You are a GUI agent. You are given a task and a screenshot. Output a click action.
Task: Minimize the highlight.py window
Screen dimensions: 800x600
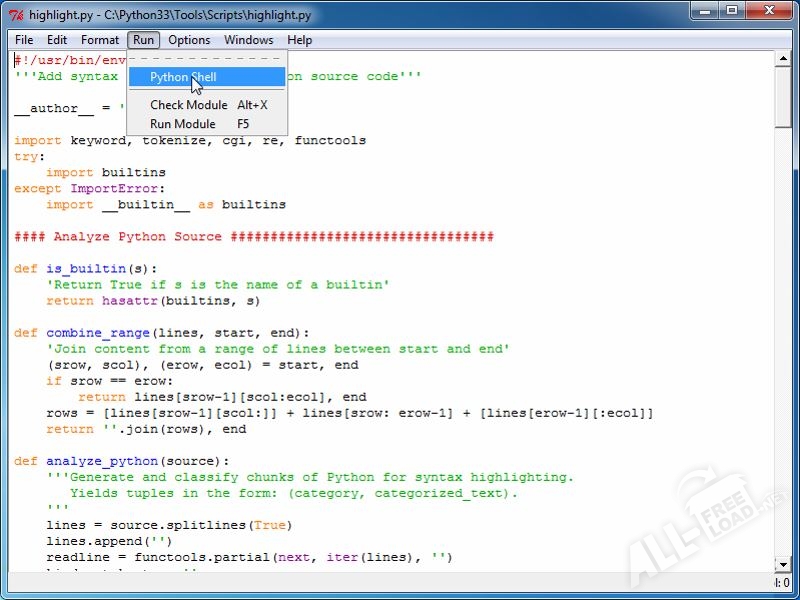[705, 12]
